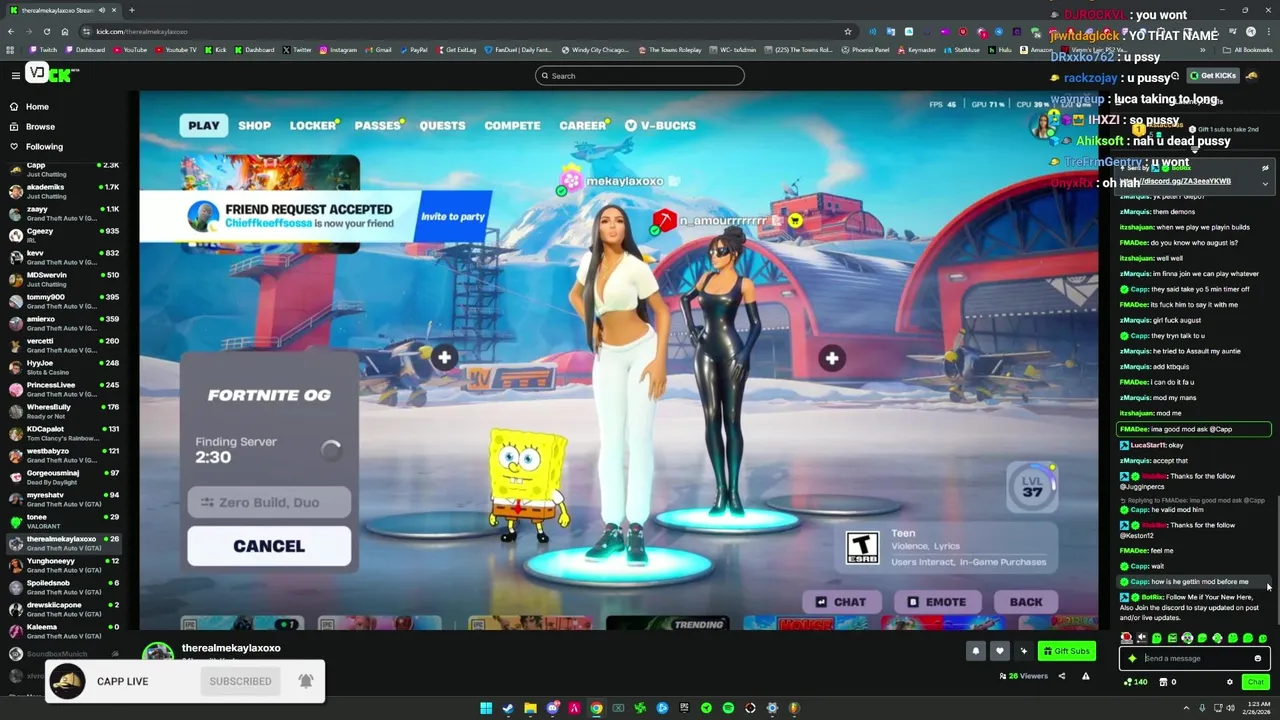Open the Fortnite EMOTE button
This screenshot has height=720, width=1280.
click(937, 602)
